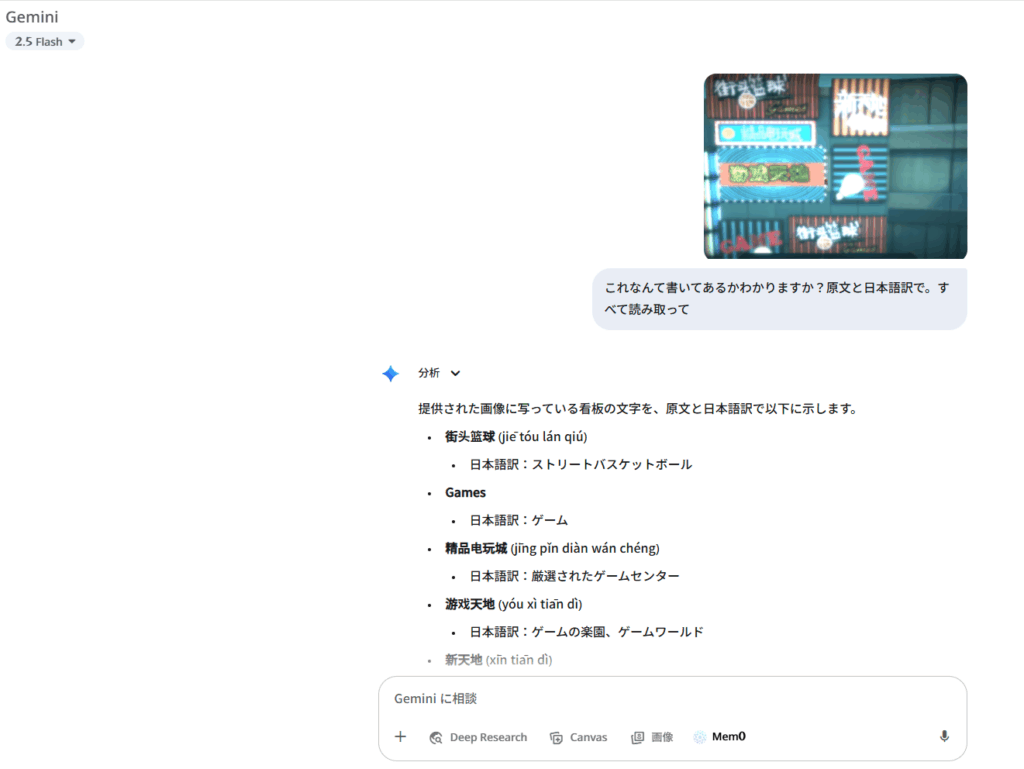This screenshot has height=769, width=1024.
Task: Click the 分析 label
Action: click(x=429, y=373)
